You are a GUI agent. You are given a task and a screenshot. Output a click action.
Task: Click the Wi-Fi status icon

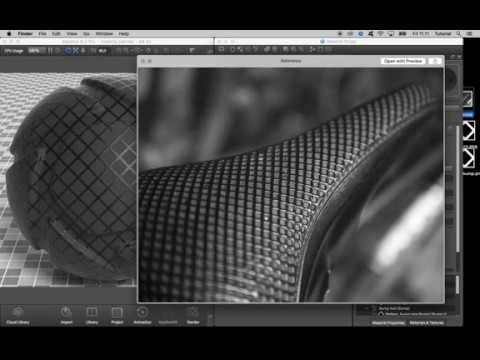point(381,34)
